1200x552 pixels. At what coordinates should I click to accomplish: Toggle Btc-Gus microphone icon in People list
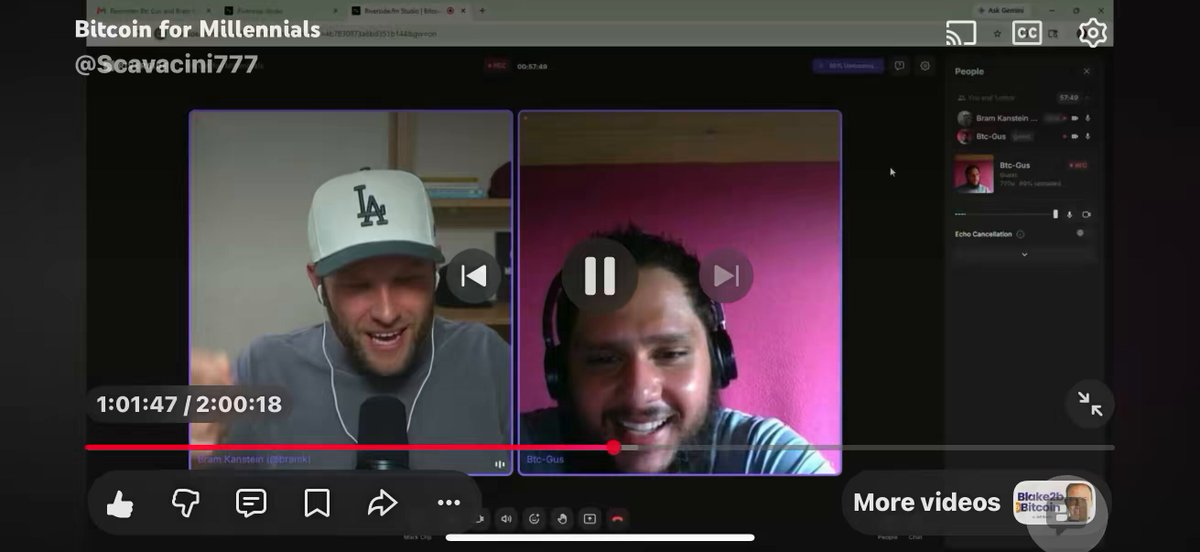(1088, 136)
